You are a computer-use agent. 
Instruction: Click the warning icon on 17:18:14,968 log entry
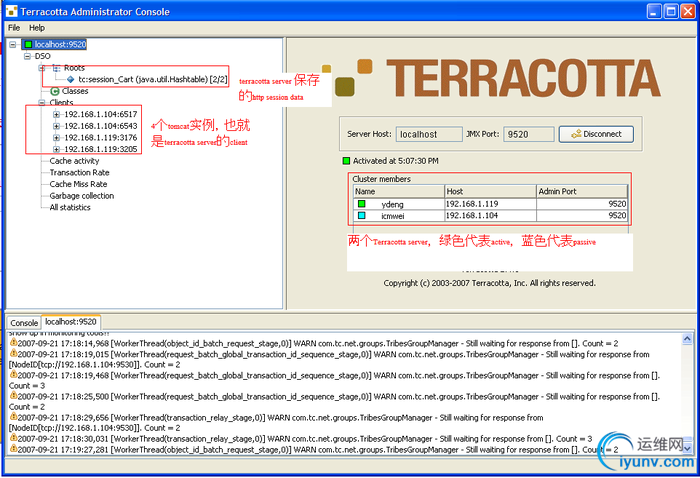[x=13, y=343]
